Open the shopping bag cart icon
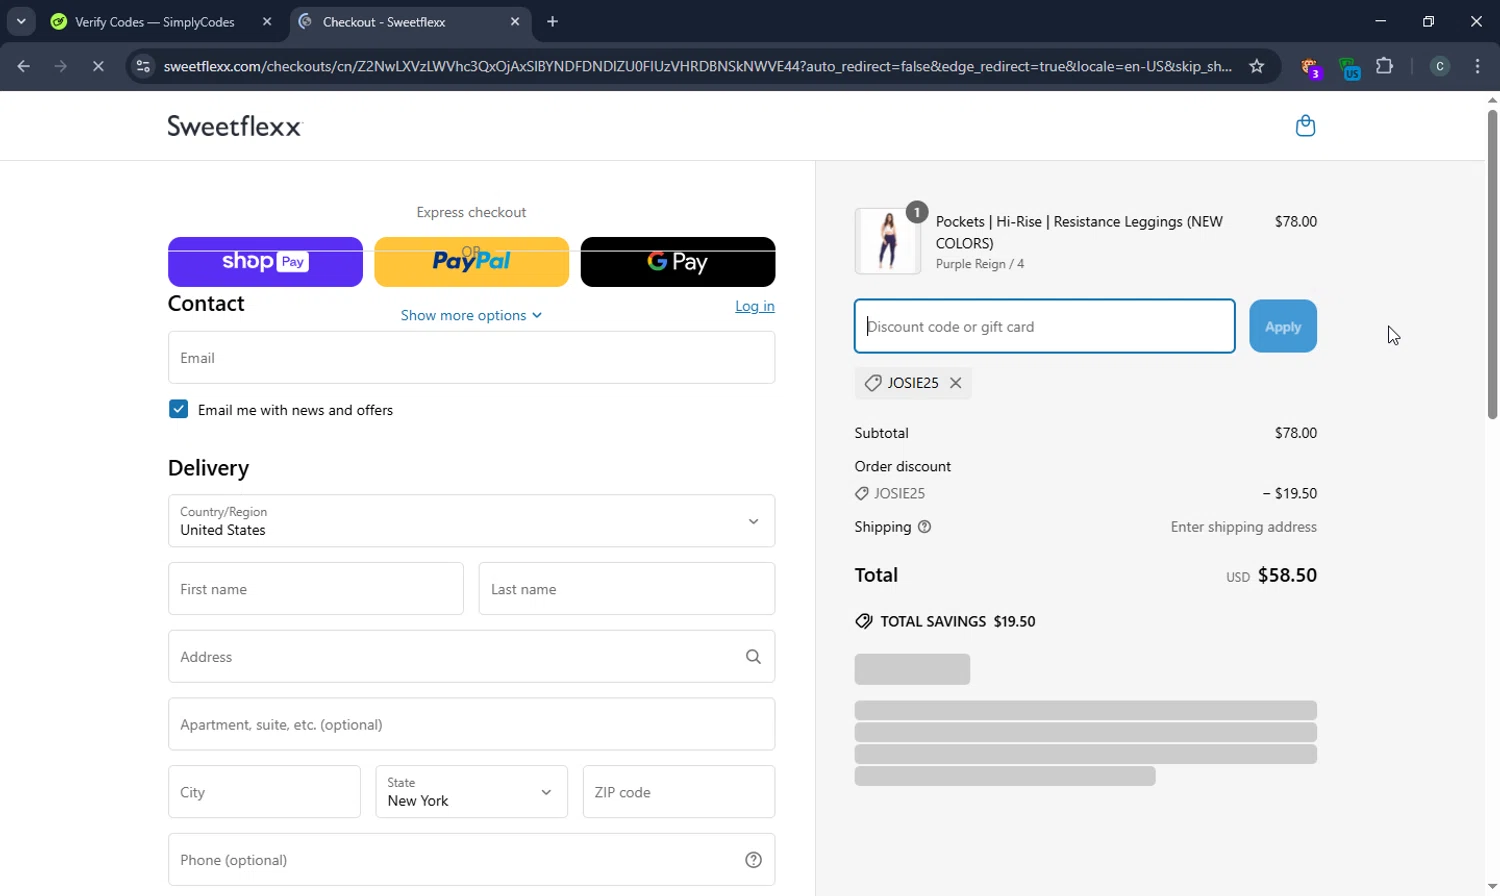This screenshot has width=1500, height=896. pos(1305,125)
